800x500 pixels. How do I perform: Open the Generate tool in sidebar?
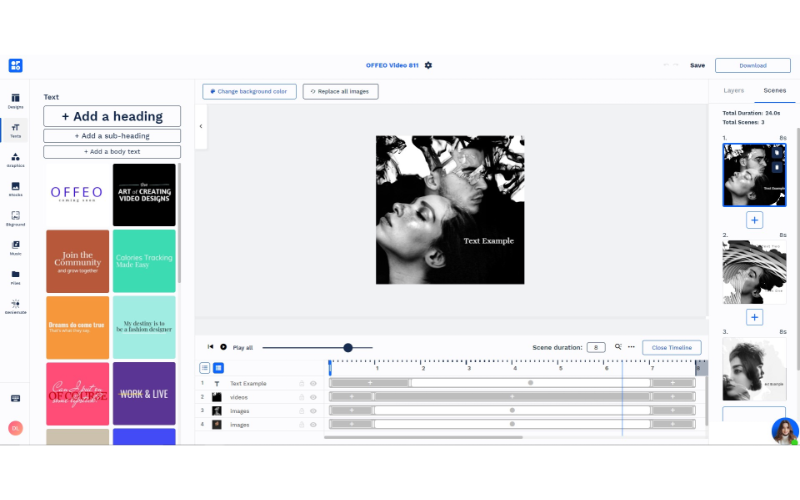15,307
